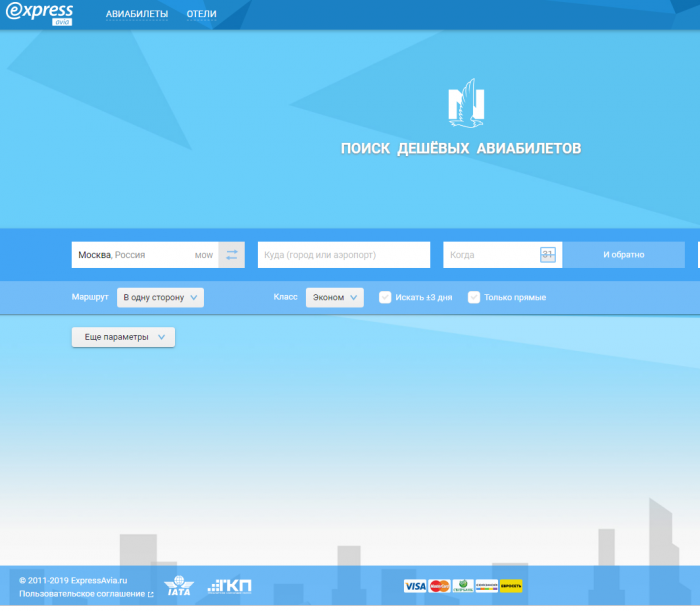Screen dimensions: 700x611
Task: Click the Express Avia logo
Action: pos(40,13)
